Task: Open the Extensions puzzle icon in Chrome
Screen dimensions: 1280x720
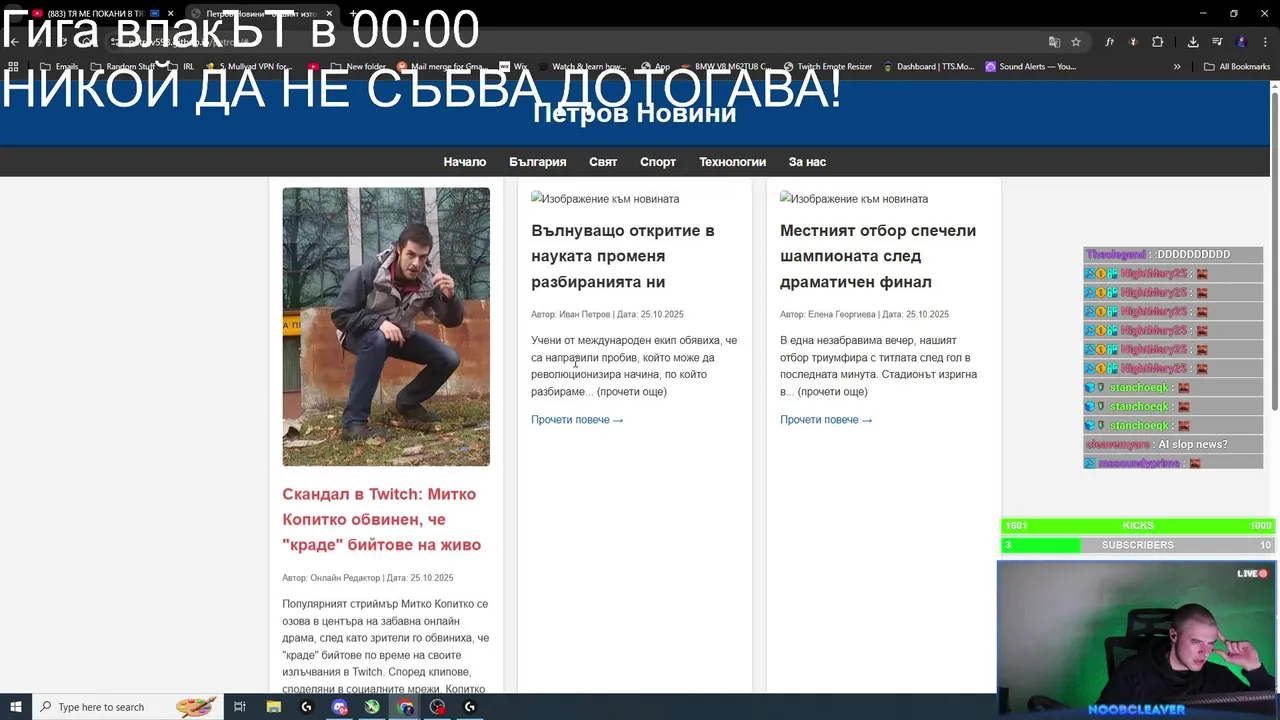Action: tap(1157, 42)
